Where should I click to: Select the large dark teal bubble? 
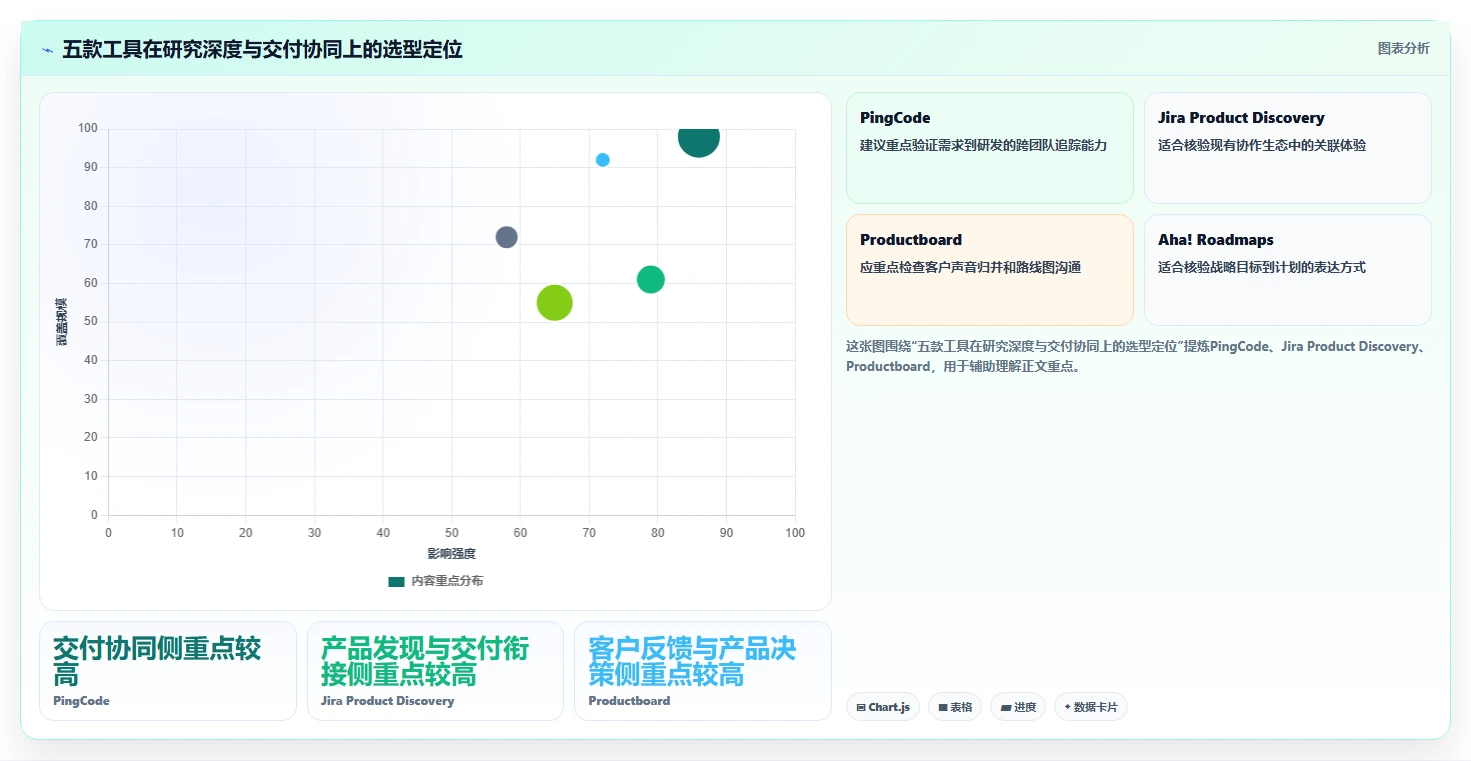(x=698, y=137)
